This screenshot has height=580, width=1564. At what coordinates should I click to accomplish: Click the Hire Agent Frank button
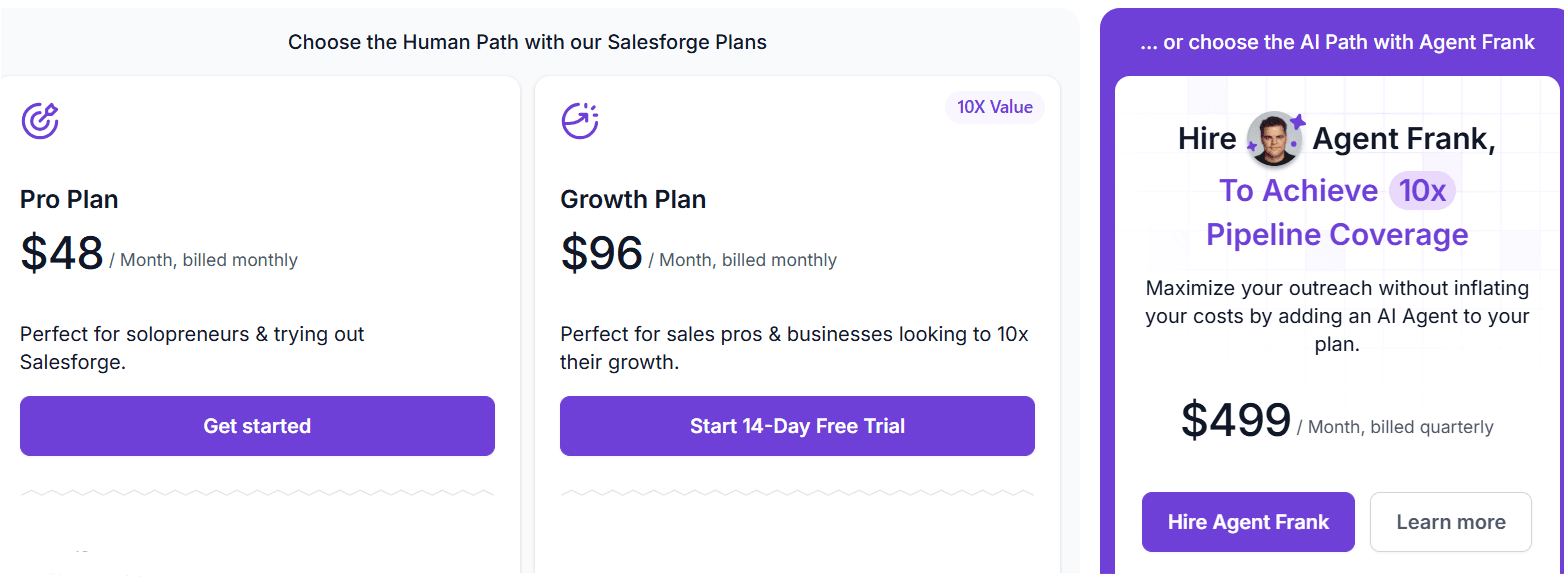[x=1248, y=522]
